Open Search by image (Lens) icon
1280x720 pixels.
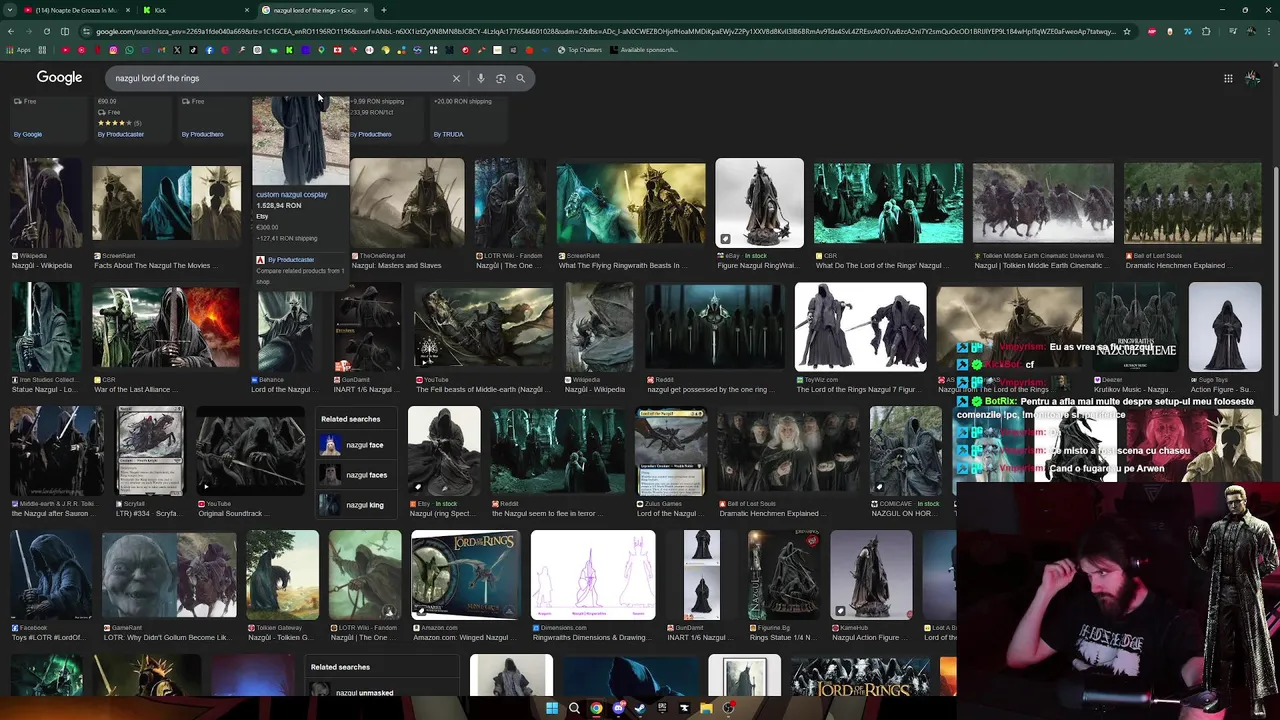(500, 78)
